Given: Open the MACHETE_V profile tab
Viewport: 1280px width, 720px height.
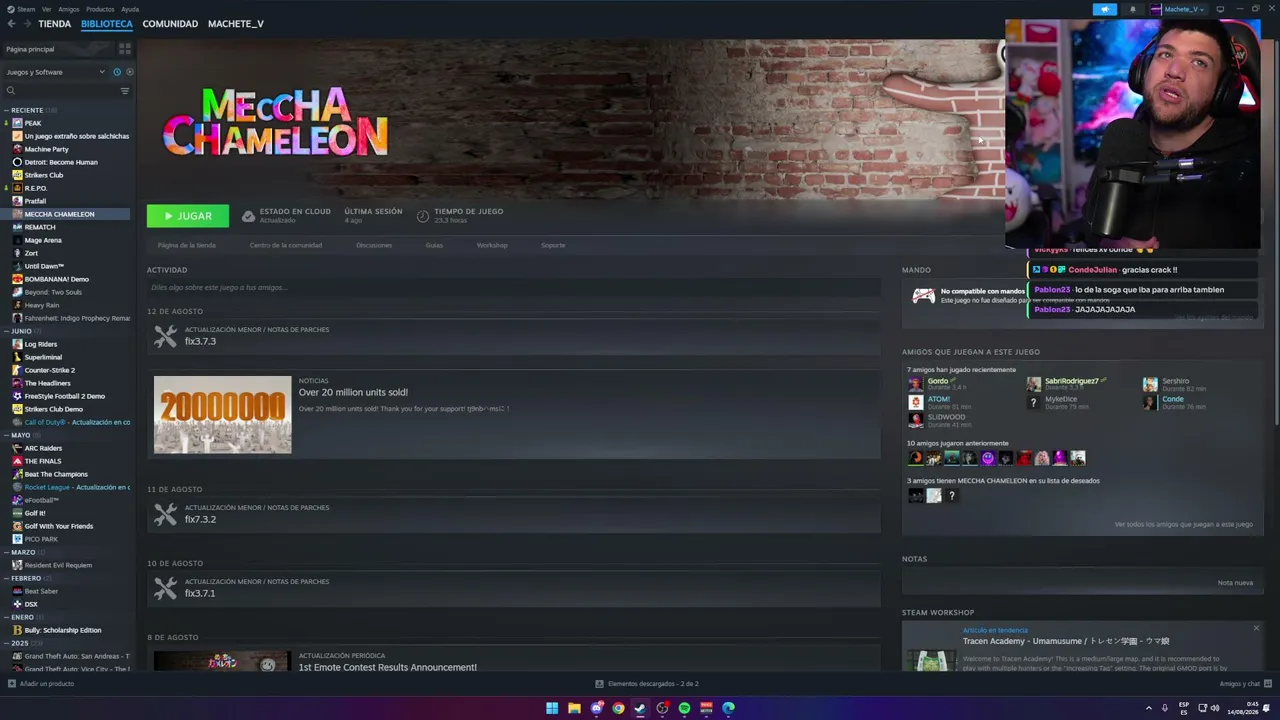Looking at the screenshot, I should tap(236, 24).
